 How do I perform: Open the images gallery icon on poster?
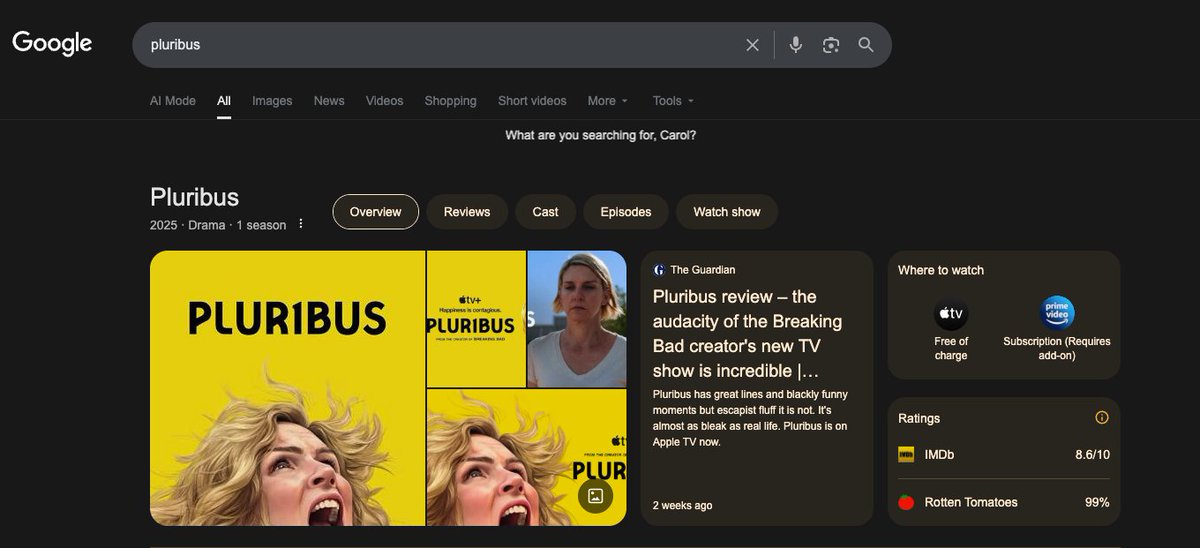(595, 495)
